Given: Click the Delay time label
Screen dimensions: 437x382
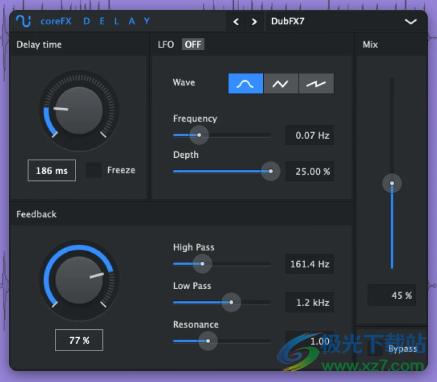Looking at the screenshot, I should tap(39, 45).
